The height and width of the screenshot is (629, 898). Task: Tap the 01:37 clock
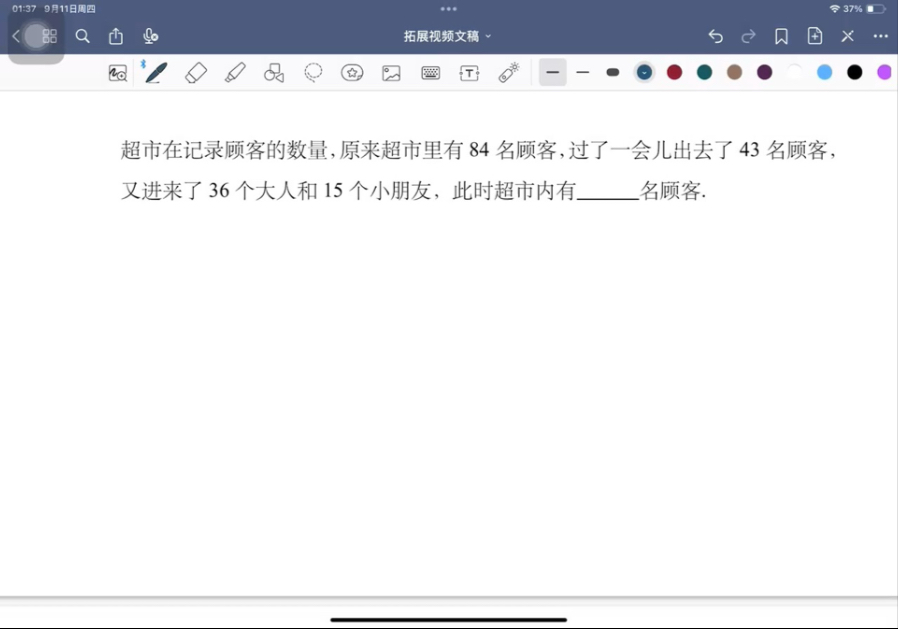(24, 9)
